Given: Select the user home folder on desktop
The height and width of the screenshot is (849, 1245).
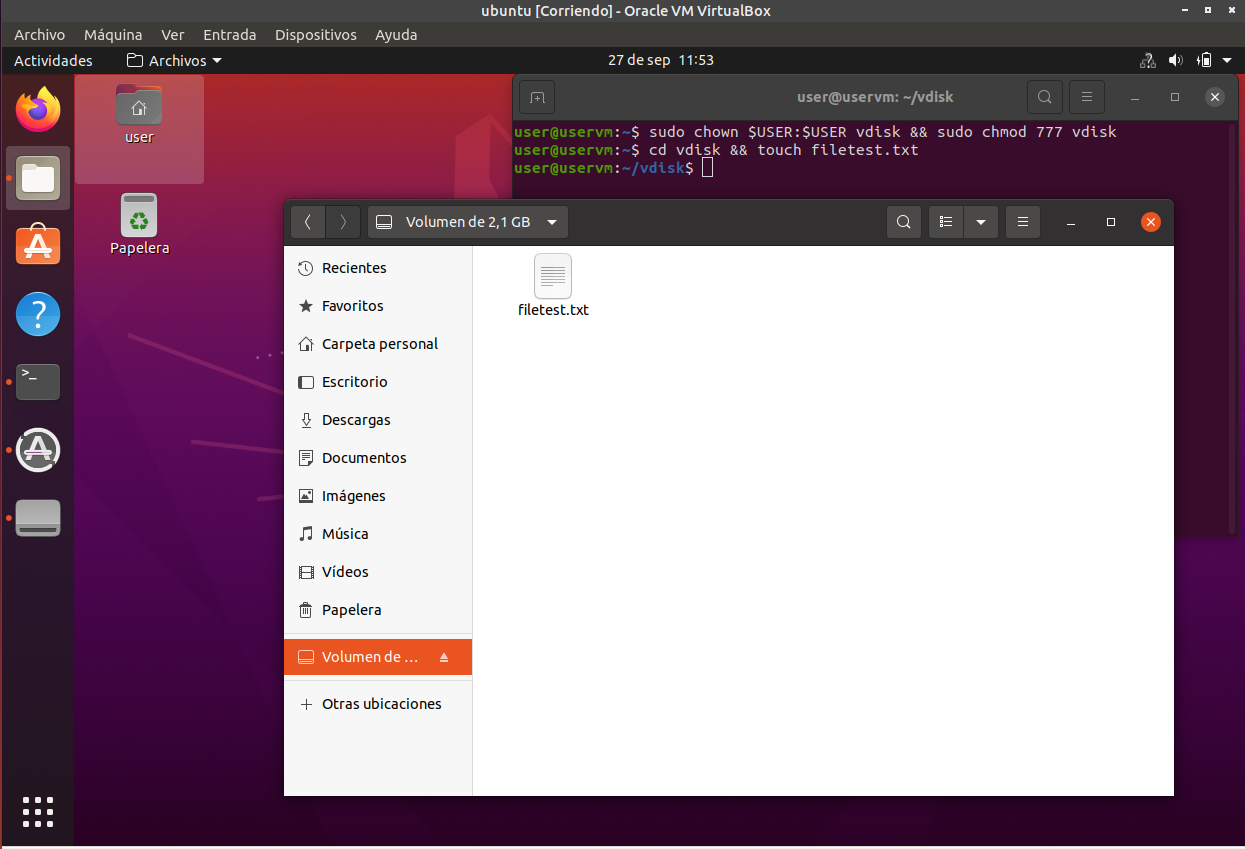Looking at the screenshot, I should tap(139, 114).
